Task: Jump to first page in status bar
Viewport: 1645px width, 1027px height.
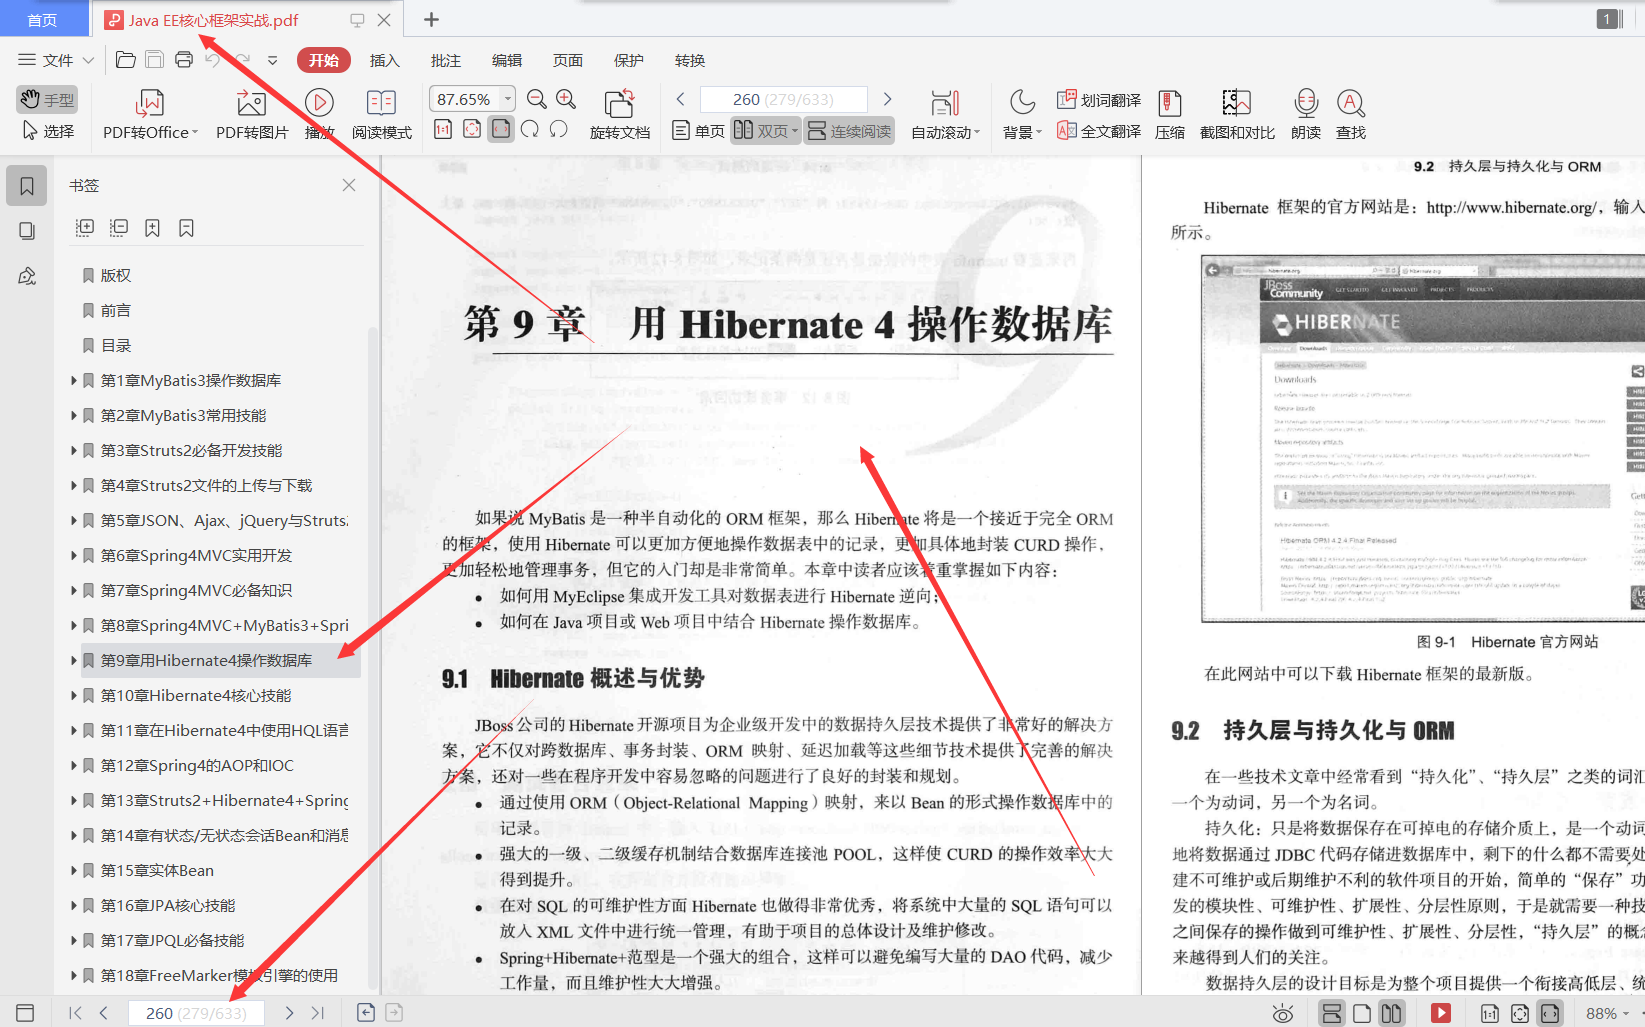Action: [x=75, y=1013]
